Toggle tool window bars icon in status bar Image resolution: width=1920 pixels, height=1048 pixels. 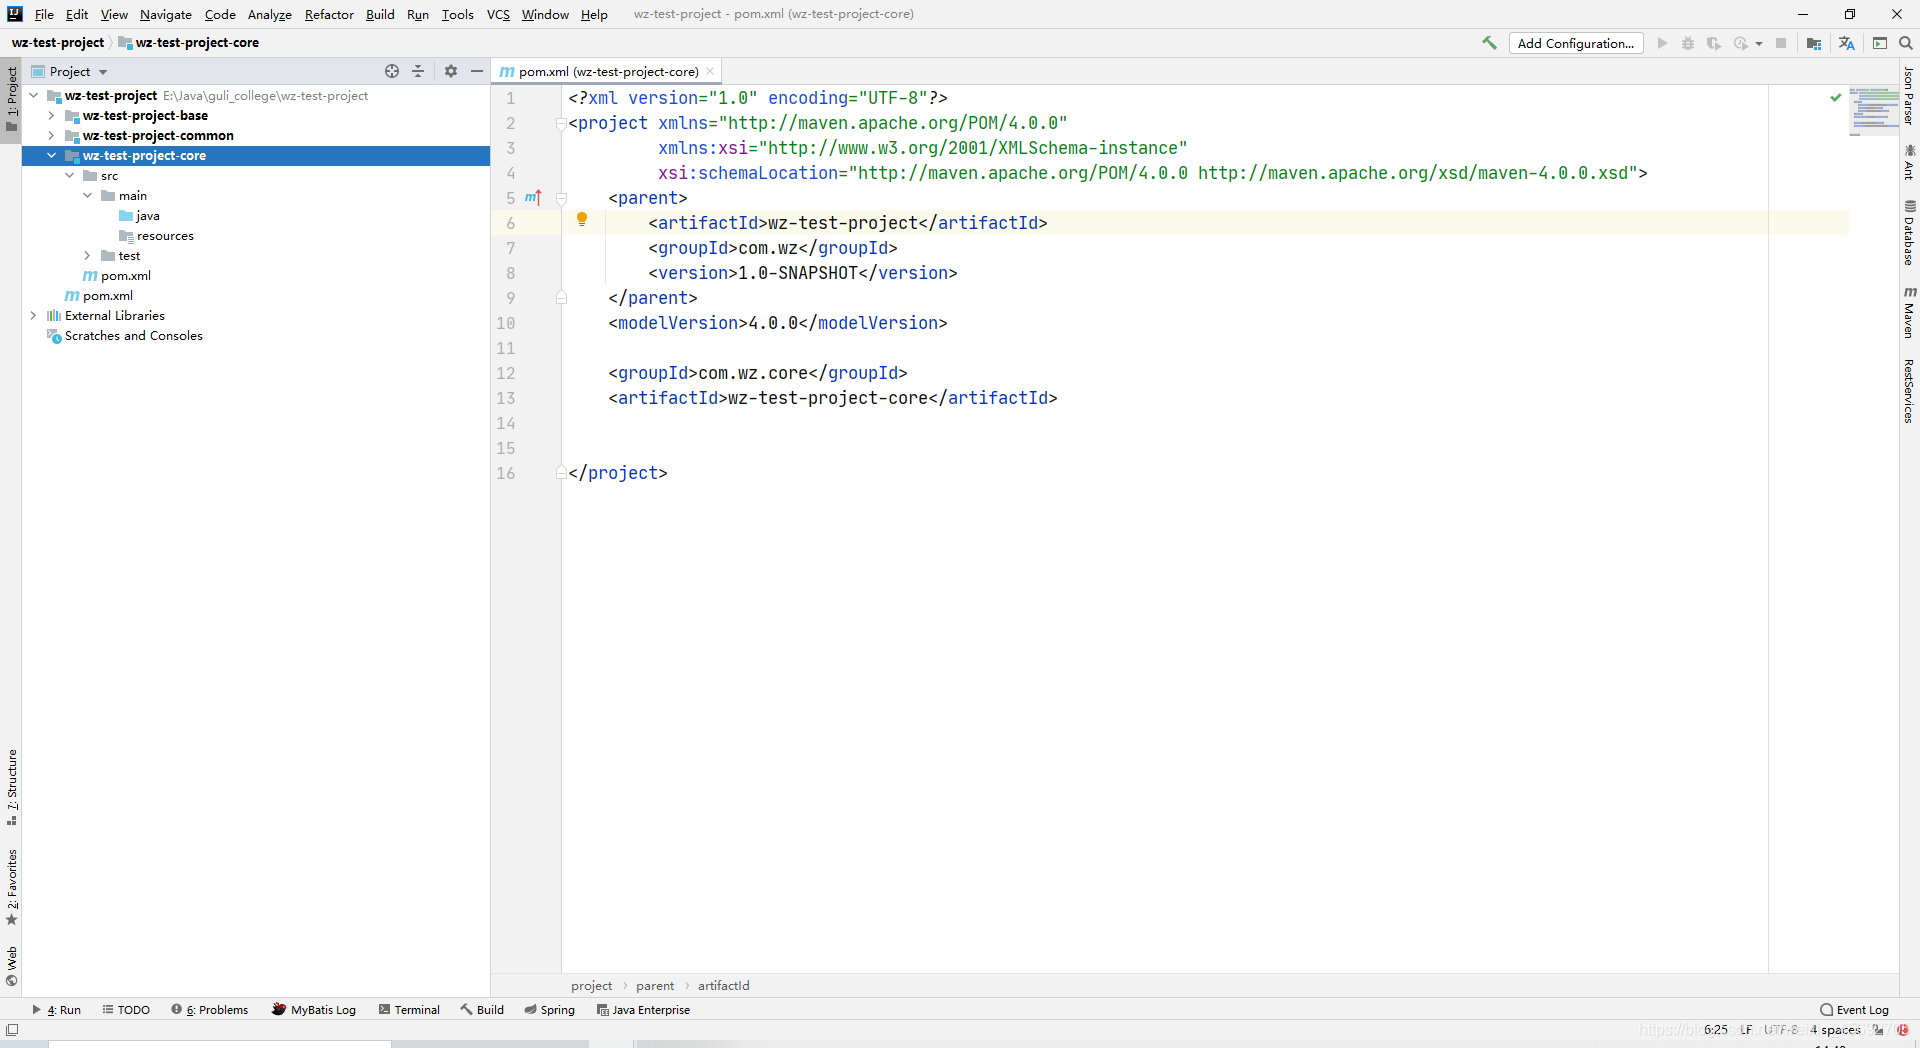point(12,1029)
